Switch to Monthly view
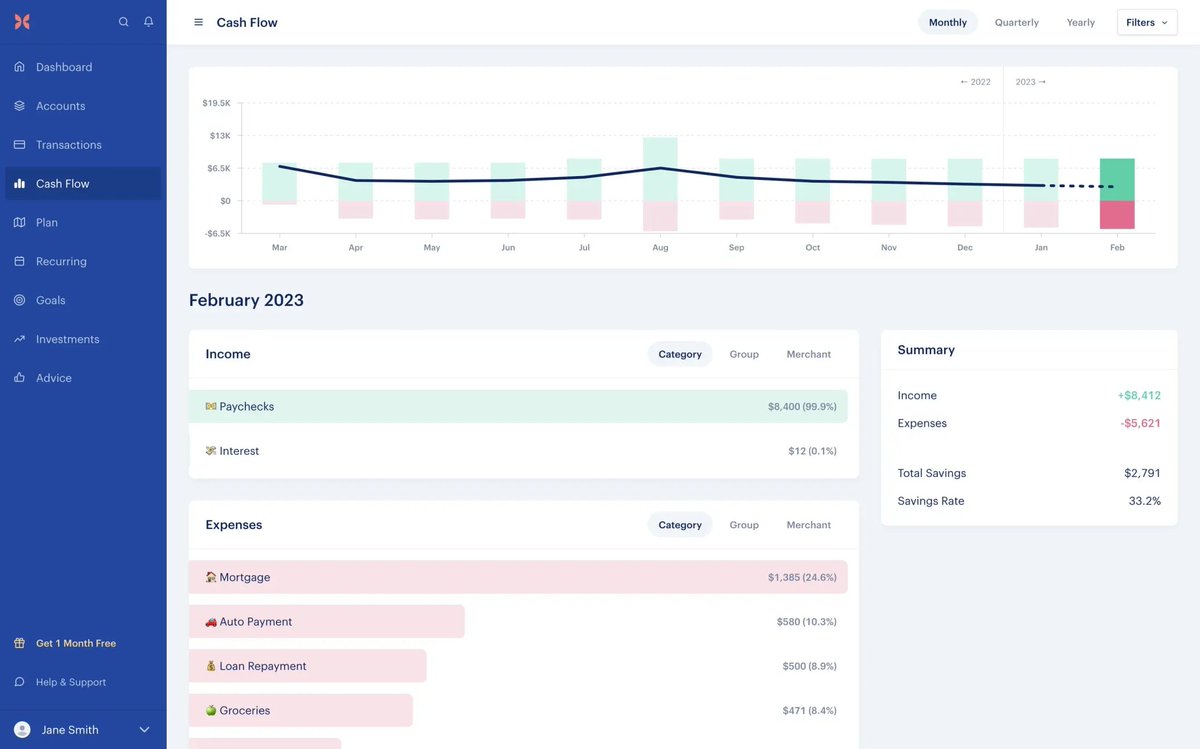 (948, 22)
